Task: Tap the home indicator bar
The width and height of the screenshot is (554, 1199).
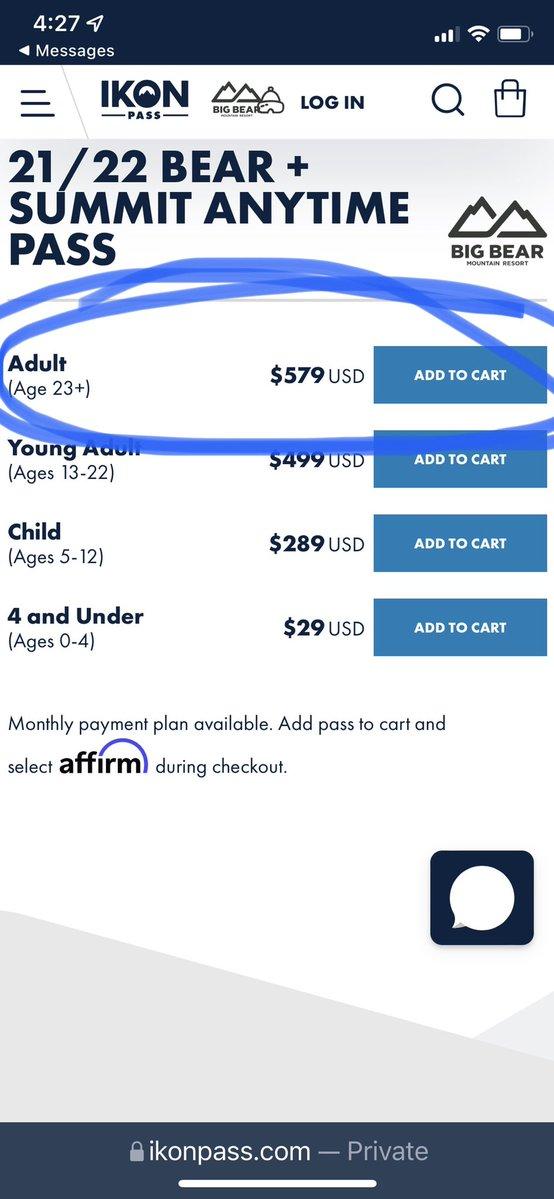Action: pos(277,1184)
